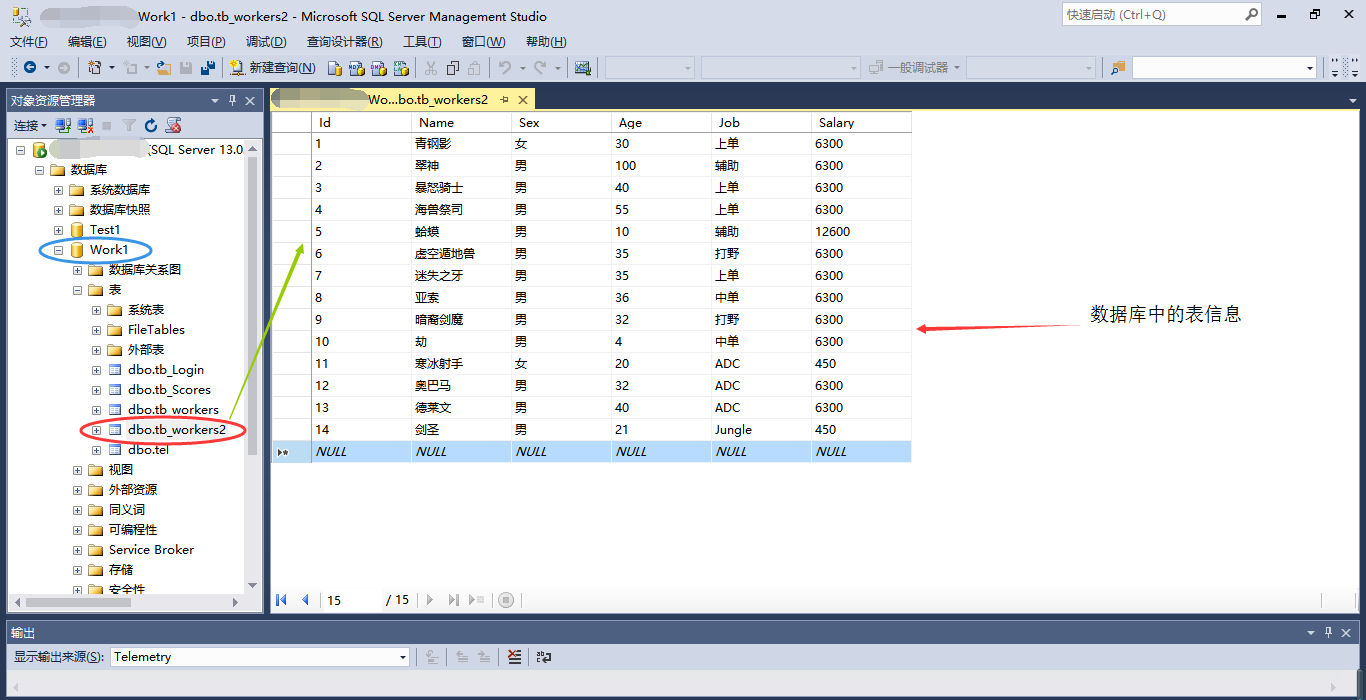1366x700 pixels.
Task: Click the copy toolbar icon
Action: click(453, 68)
